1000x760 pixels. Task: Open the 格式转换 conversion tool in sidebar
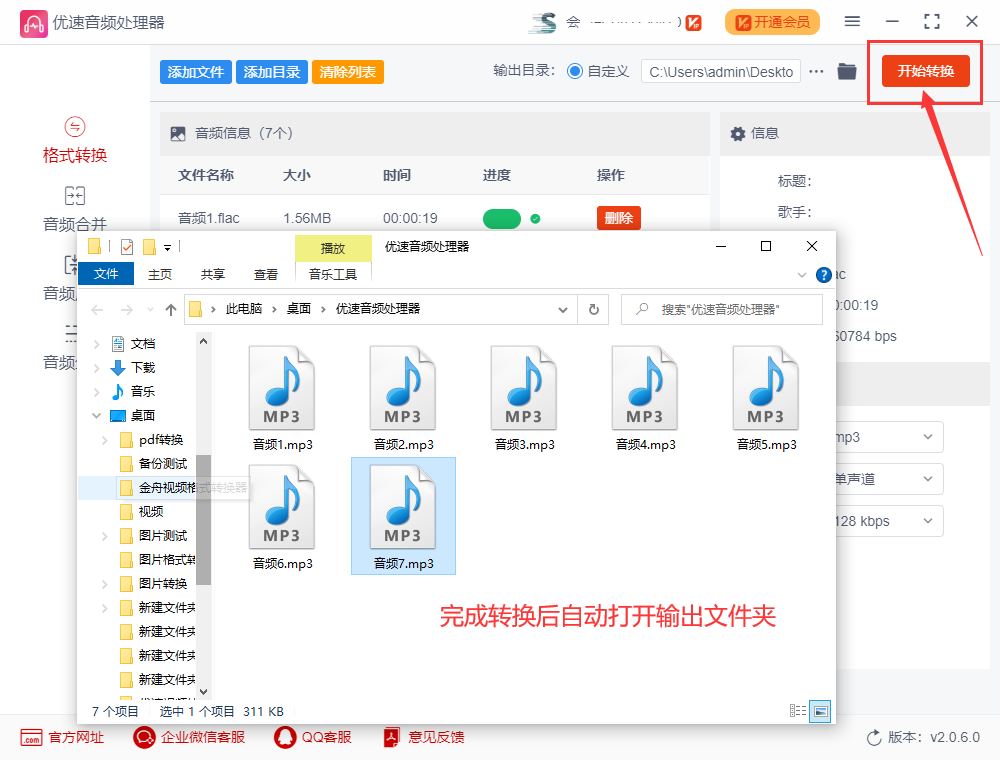[x=74, y=139]
